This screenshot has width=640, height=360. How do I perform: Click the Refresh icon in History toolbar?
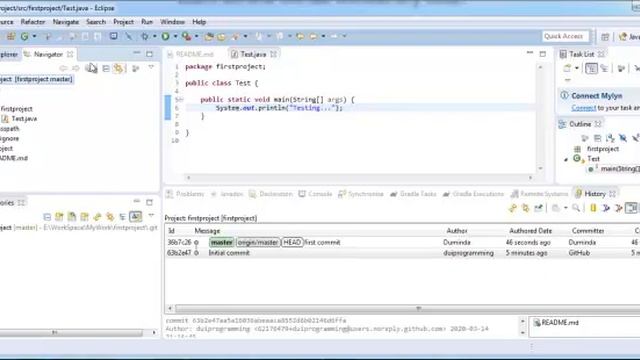coord(513,208)
